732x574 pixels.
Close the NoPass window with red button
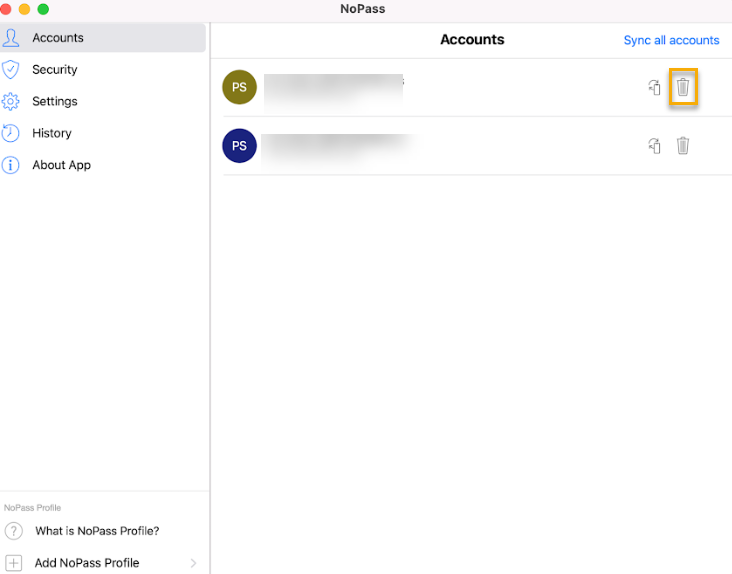point(5,9)
